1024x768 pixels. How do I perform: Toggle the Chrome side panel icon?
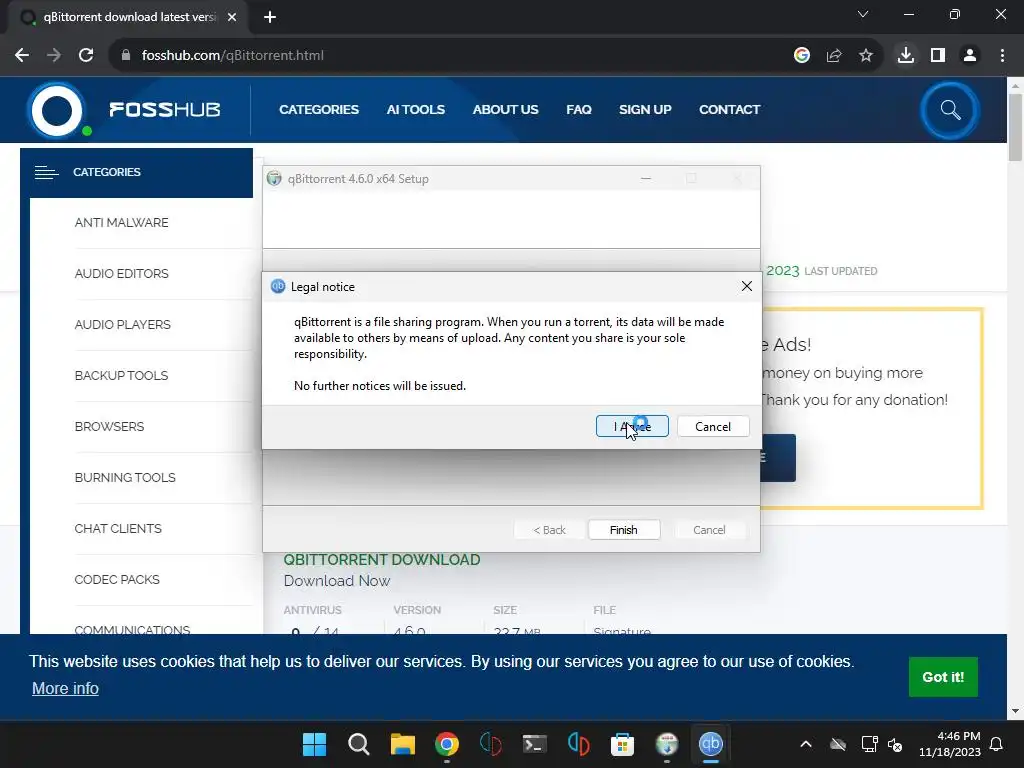click(x=938, y=56)
